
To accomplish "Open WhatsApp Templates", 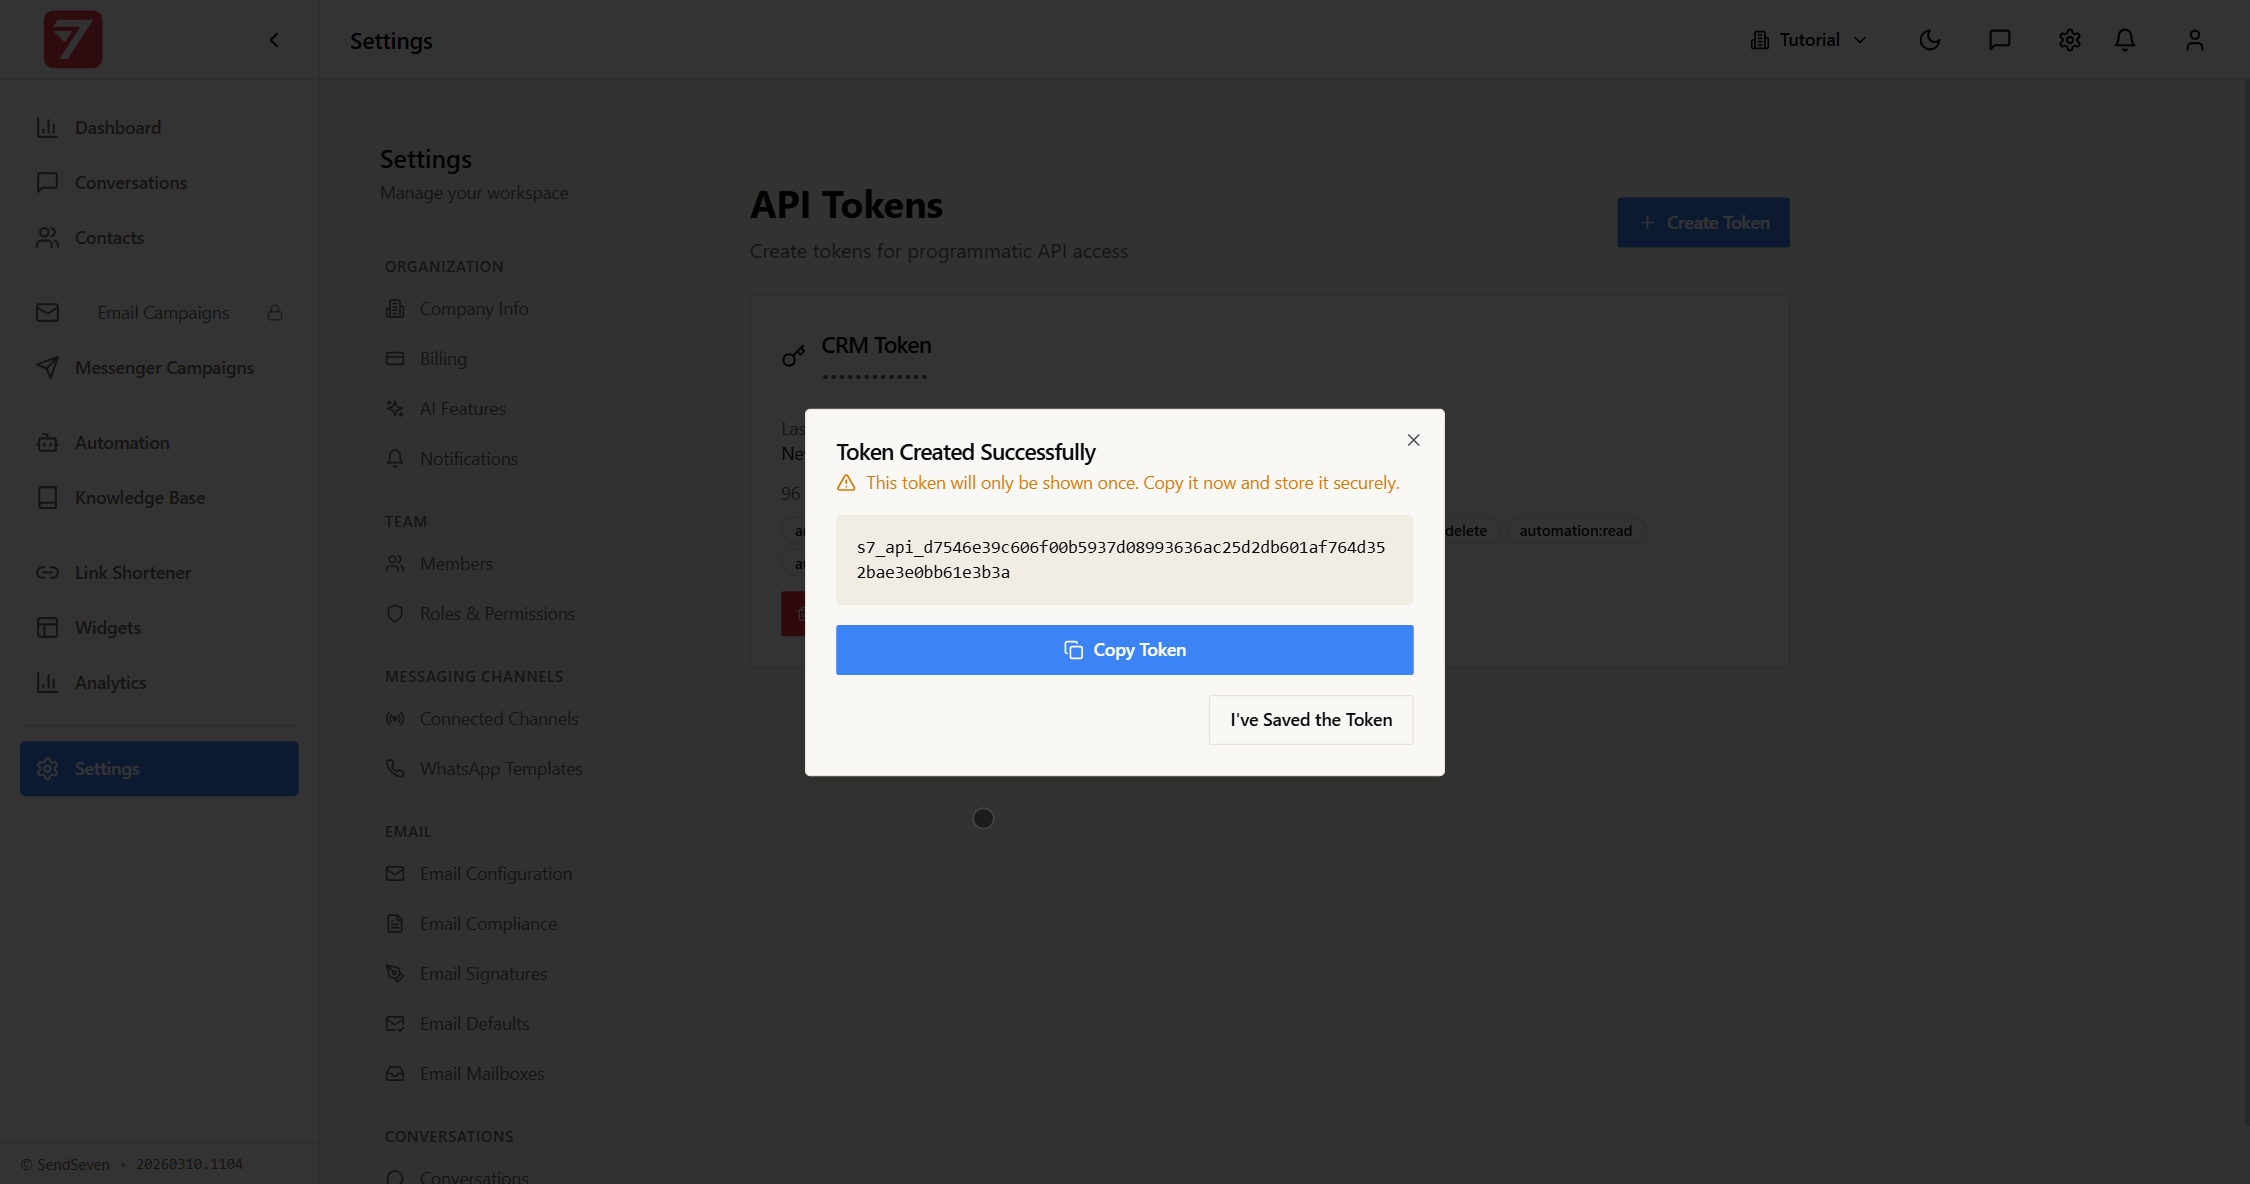I will pos(510,769).
